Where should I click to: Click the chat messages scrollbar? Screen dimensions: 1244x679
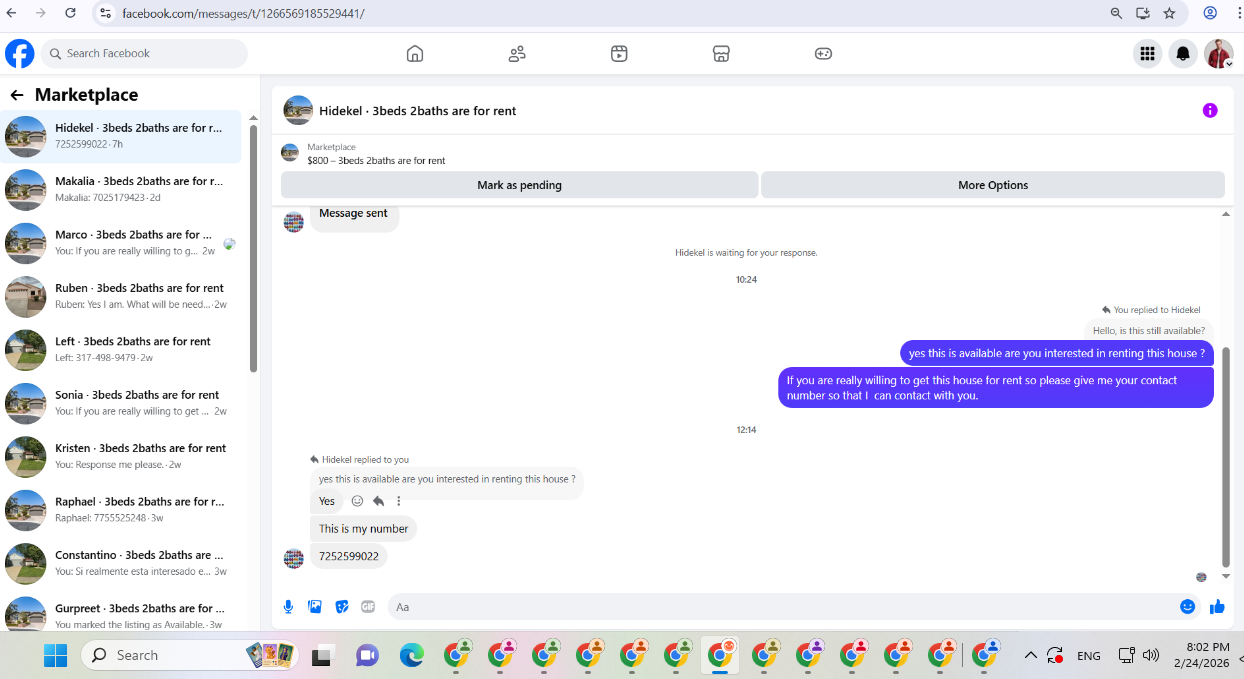pyautogui.click(x=1226, y=457)
